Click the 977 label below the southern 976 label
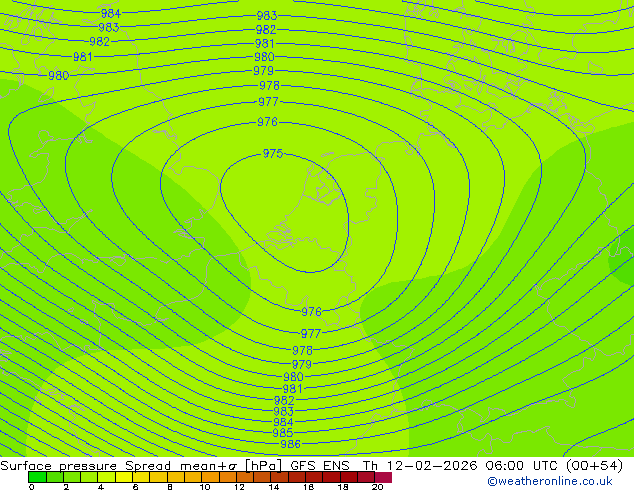The height and width of the screenshot is (490, 634). [x=311, y=334]
